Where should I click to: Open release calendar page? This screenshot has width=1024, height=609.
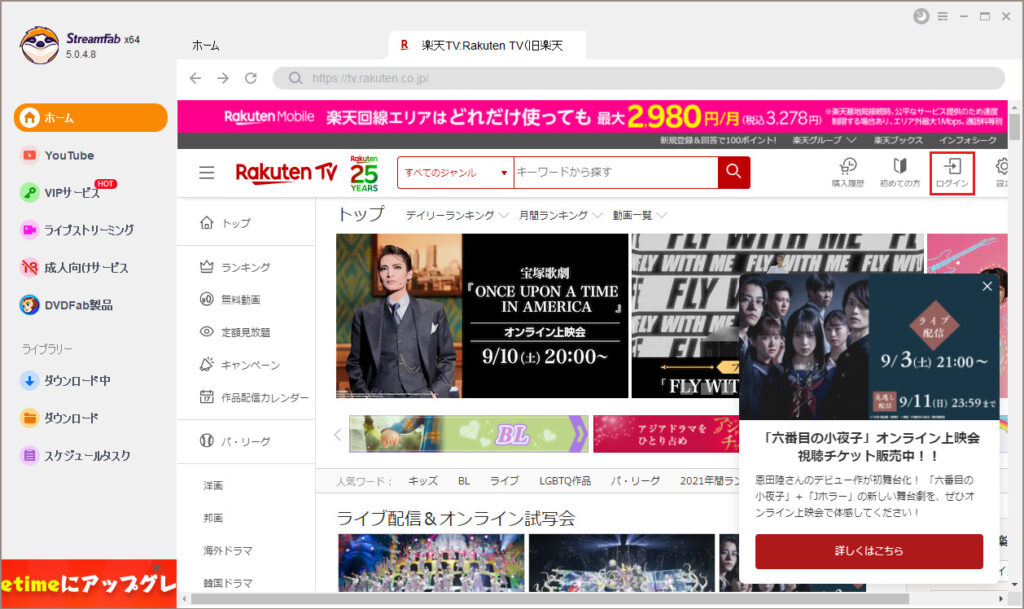[x=254, y=397]
